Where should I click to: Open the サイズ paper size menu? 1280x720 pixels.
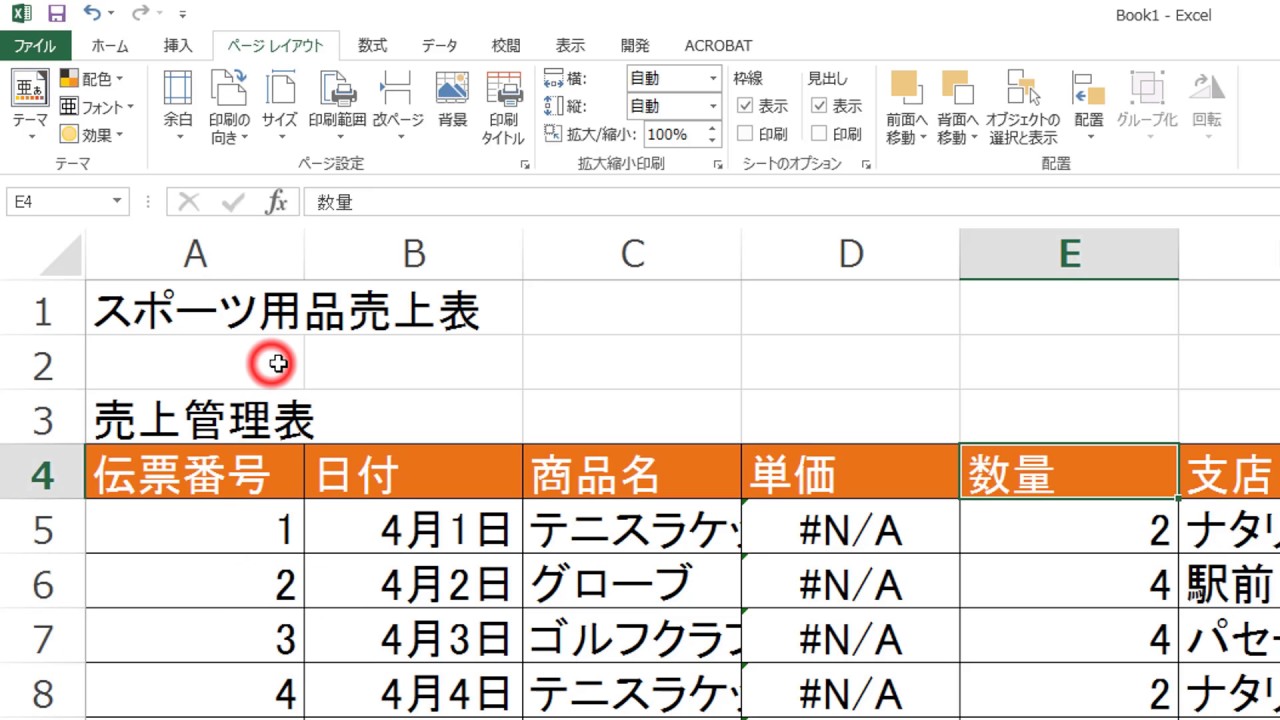click(280, 105)
